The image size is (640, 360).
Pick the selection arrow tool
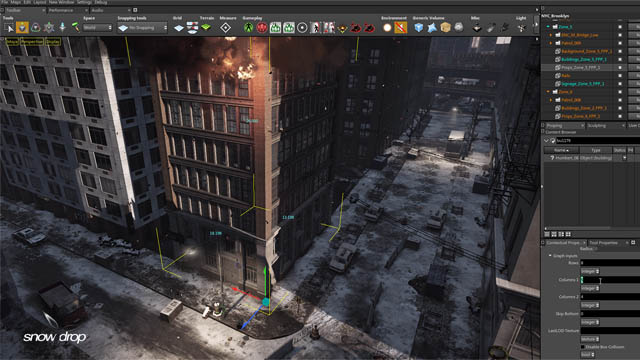click(x=9, y=28)
